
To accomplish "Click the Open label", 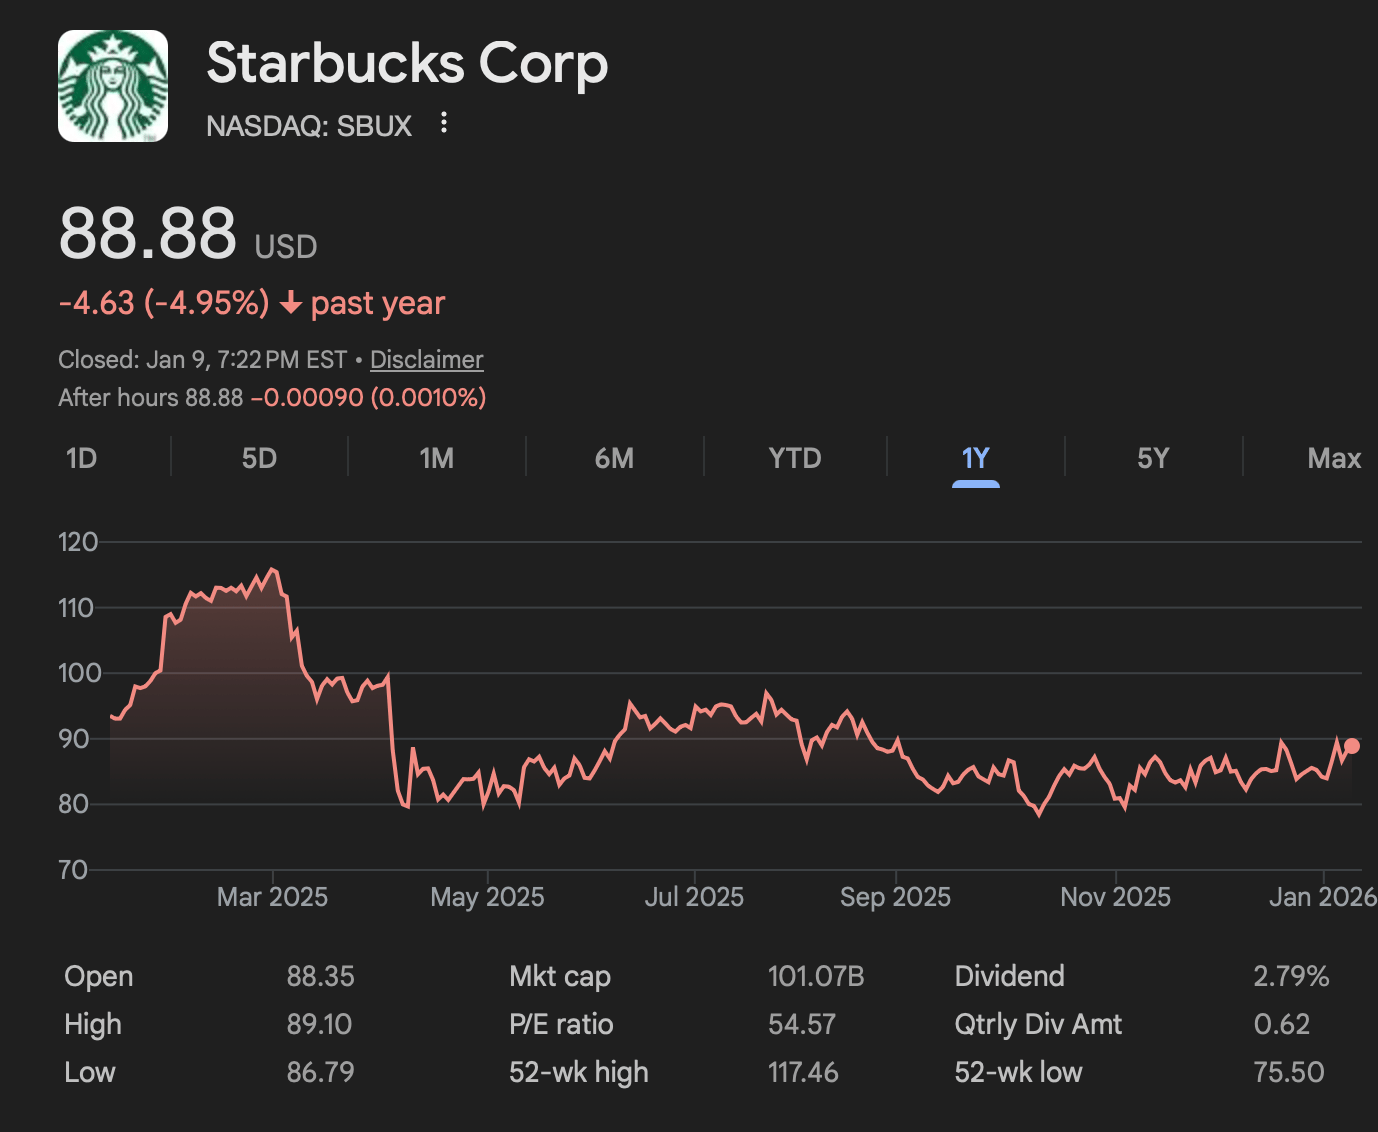I will [x=98, y=977].
